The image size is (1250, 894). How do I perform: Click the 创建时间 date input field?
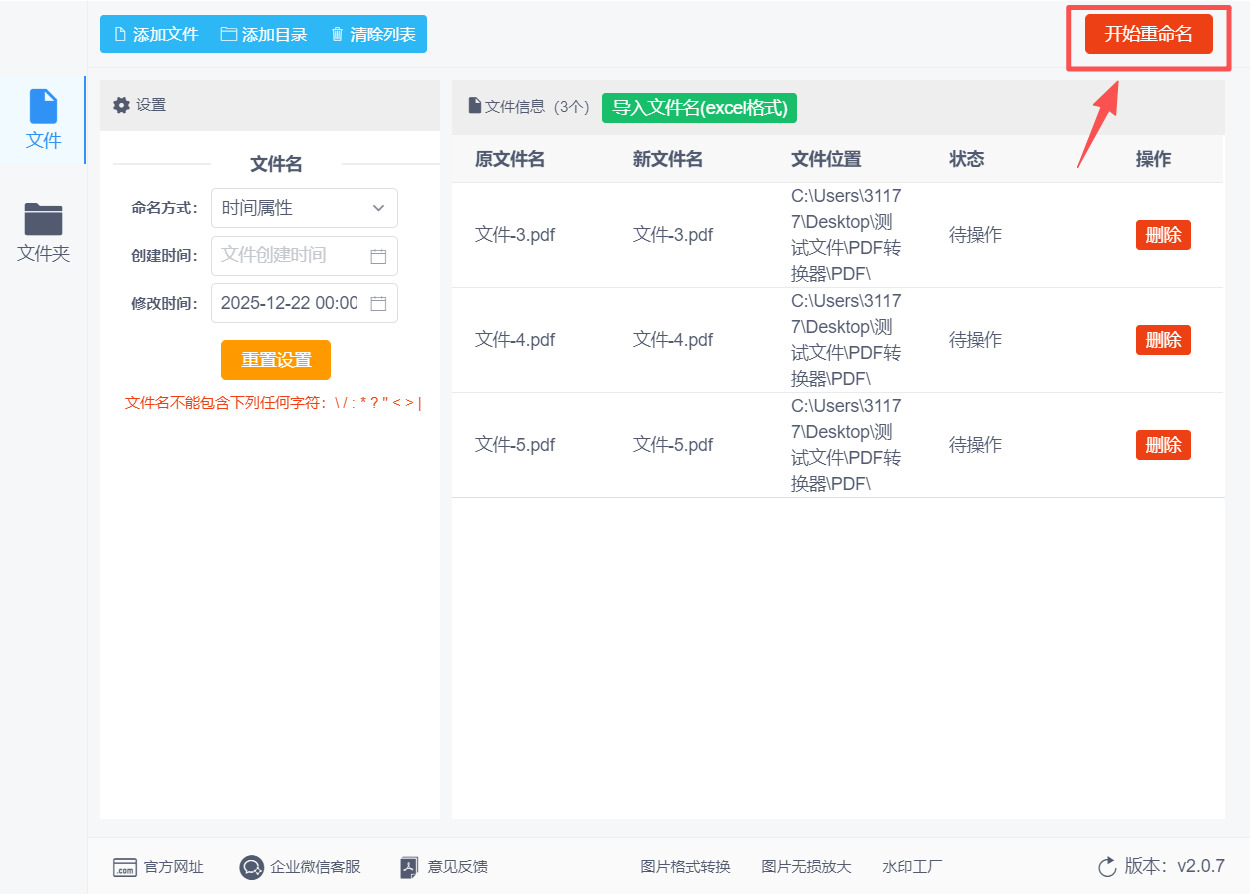(x=304, y=256)
